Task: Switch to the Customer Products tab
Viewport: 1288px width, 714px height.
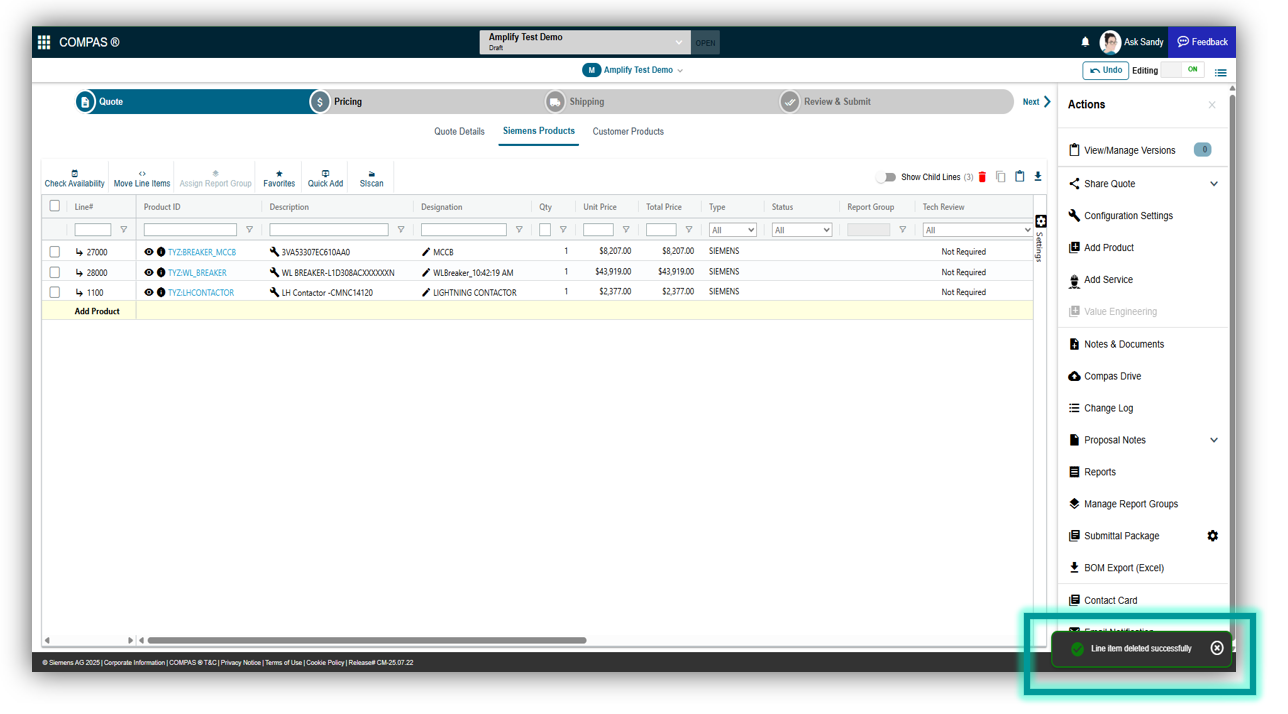Action: pyautogui.click(x=628, y=132)
